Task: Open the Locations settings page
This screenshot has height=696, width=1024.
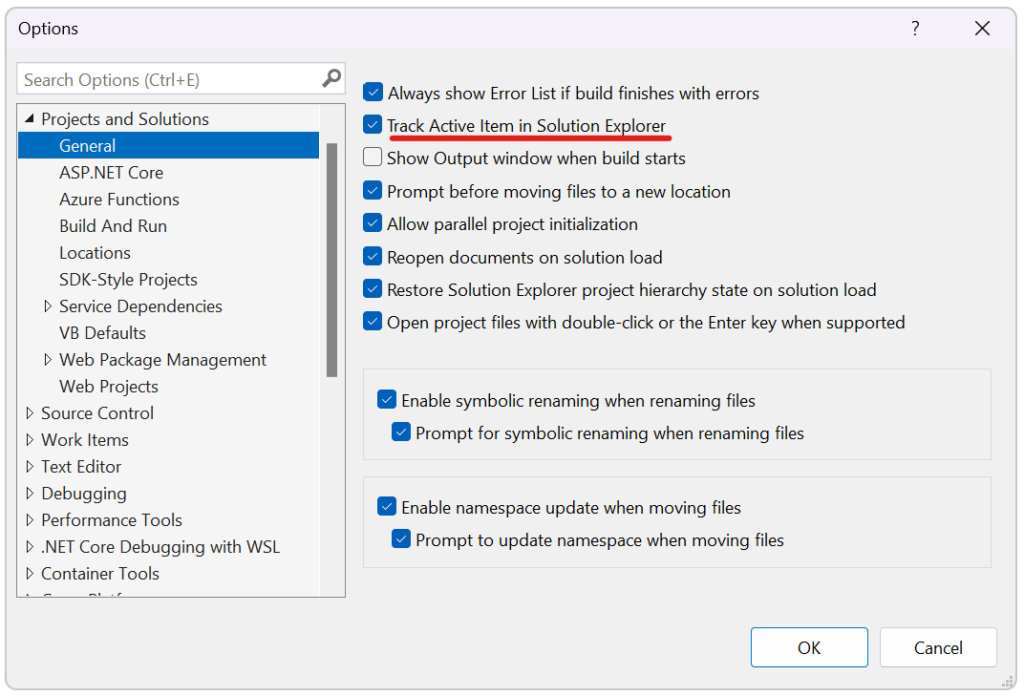Action: [x=95, y=252]
